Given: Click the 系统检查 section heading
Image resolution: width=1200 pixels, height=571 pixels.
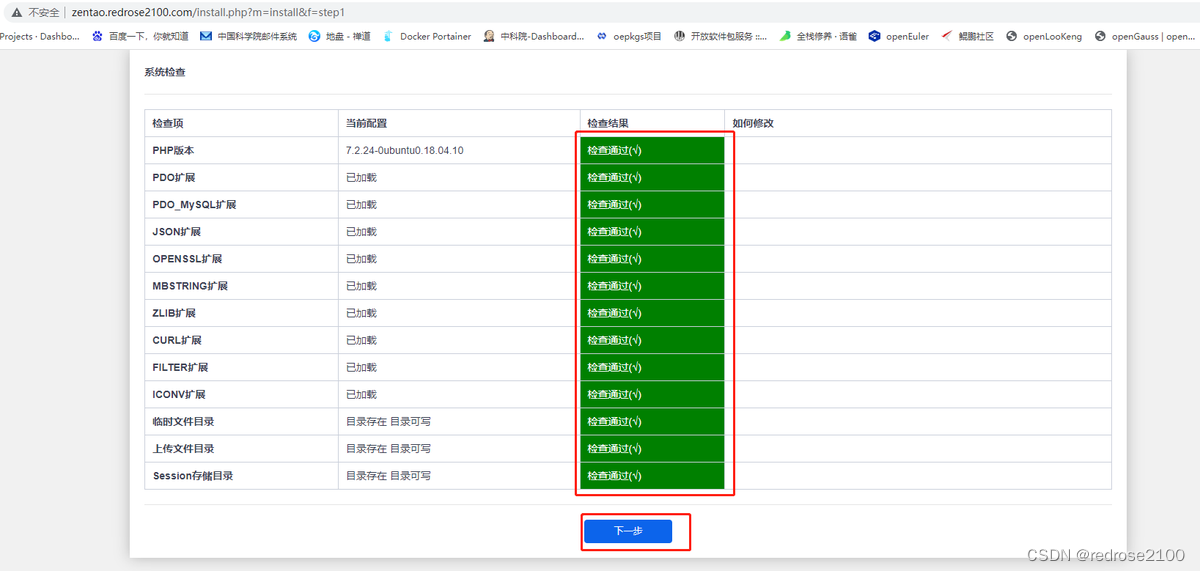Looking at the screenshot, I should [x=165, y=72].
